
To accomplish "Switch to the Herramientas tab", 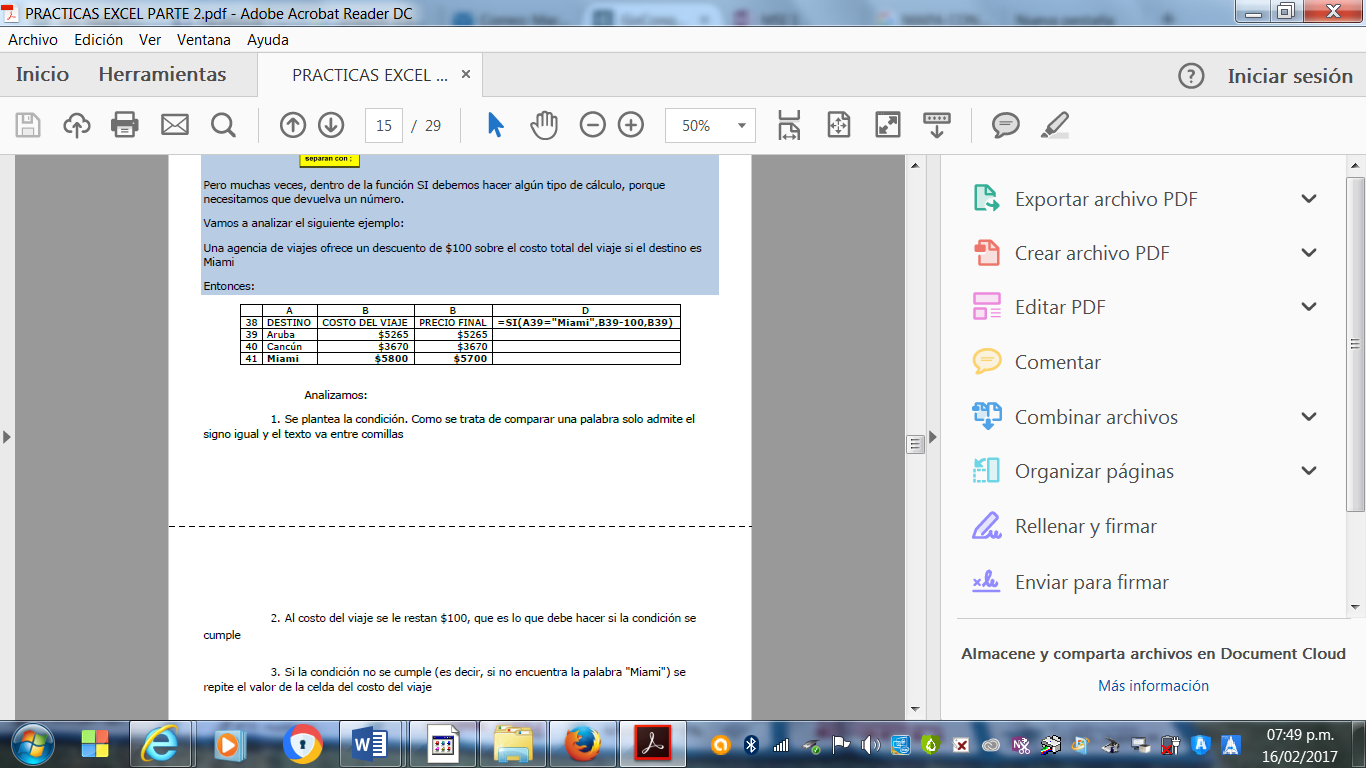I will pyautogui.click(x=162, y=75).
